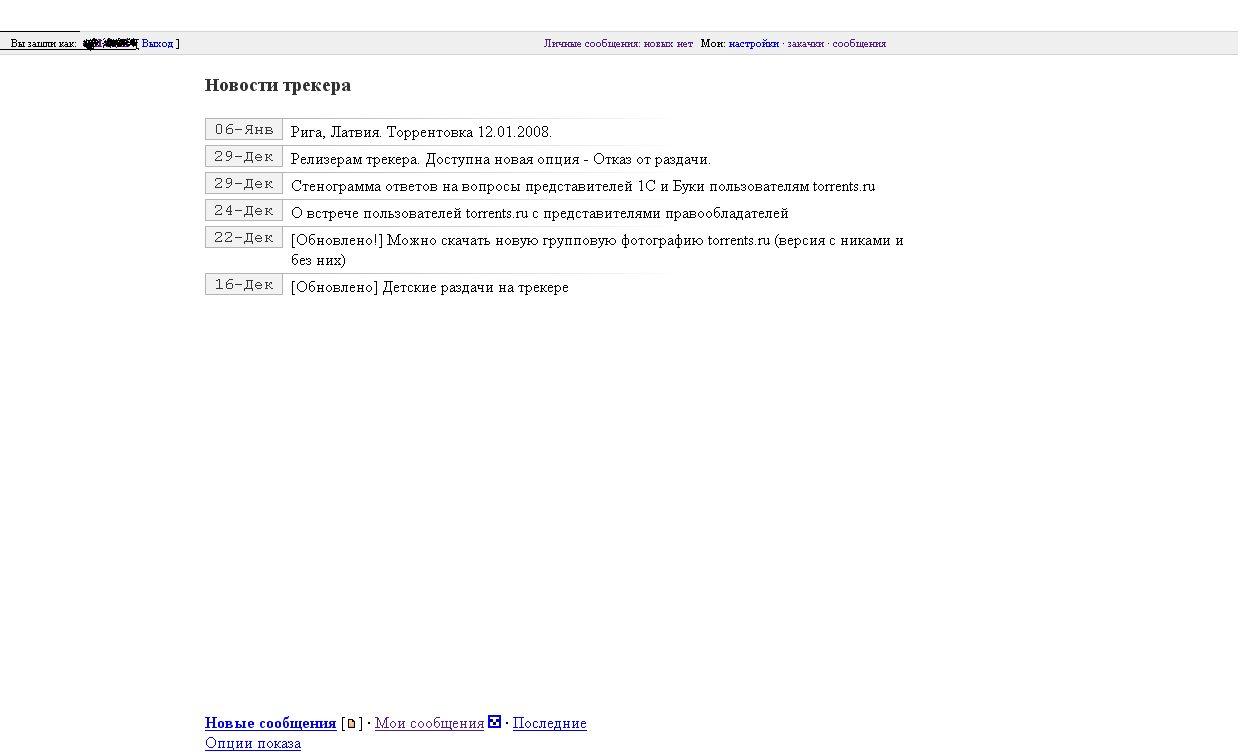Open the Мои сообщения link
Image resolution: width=1245 pixels, height=752 pixels.
pyautogui.click(x=429, y=723)
